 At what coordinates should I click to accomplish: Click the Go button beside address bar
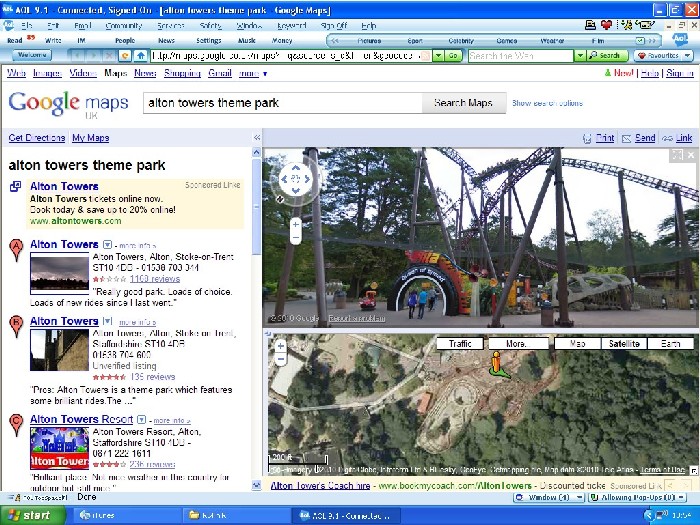point(453,56)
